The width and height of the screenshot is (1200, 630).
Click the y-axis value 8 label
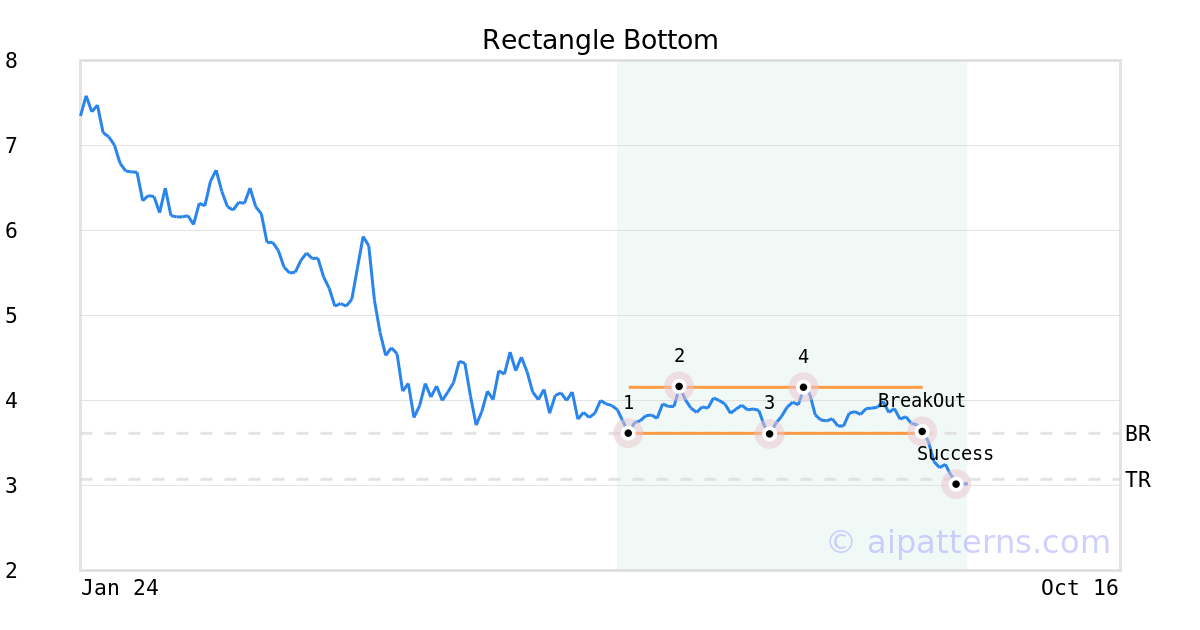(11, 61)
